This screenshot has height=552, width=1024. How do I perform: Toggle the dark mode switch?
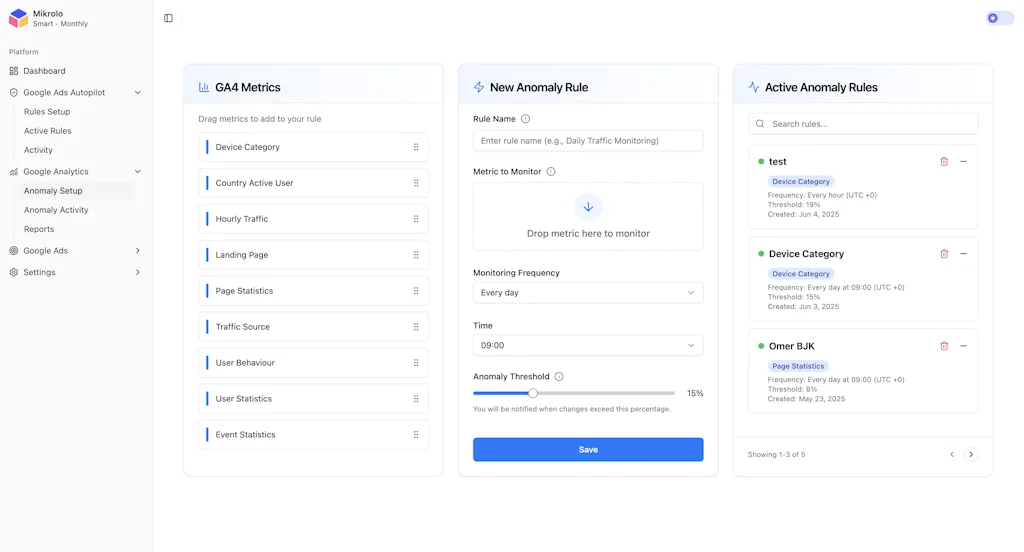998,18
